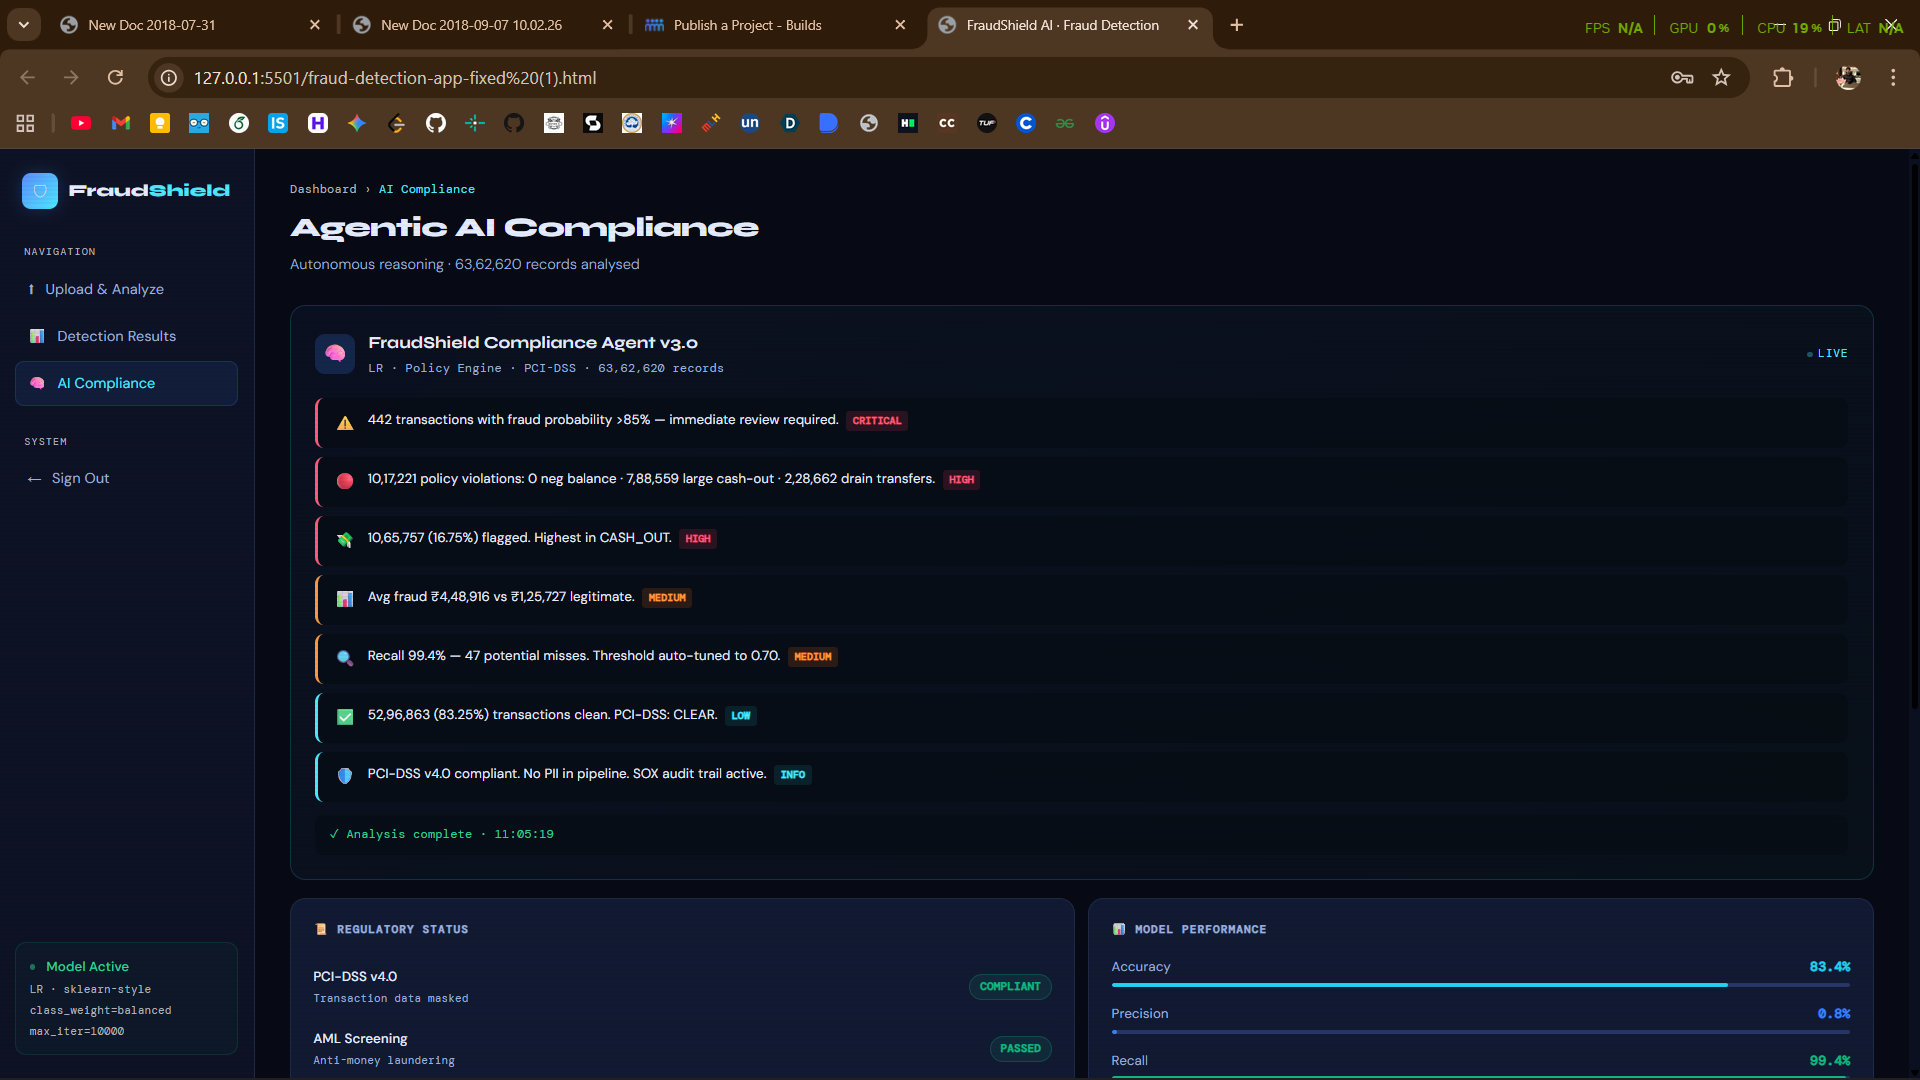Click the HIGH badge on CASH_OUT alert
The width and height of the screenshot is (1920, 1080).
pos(698,539)
